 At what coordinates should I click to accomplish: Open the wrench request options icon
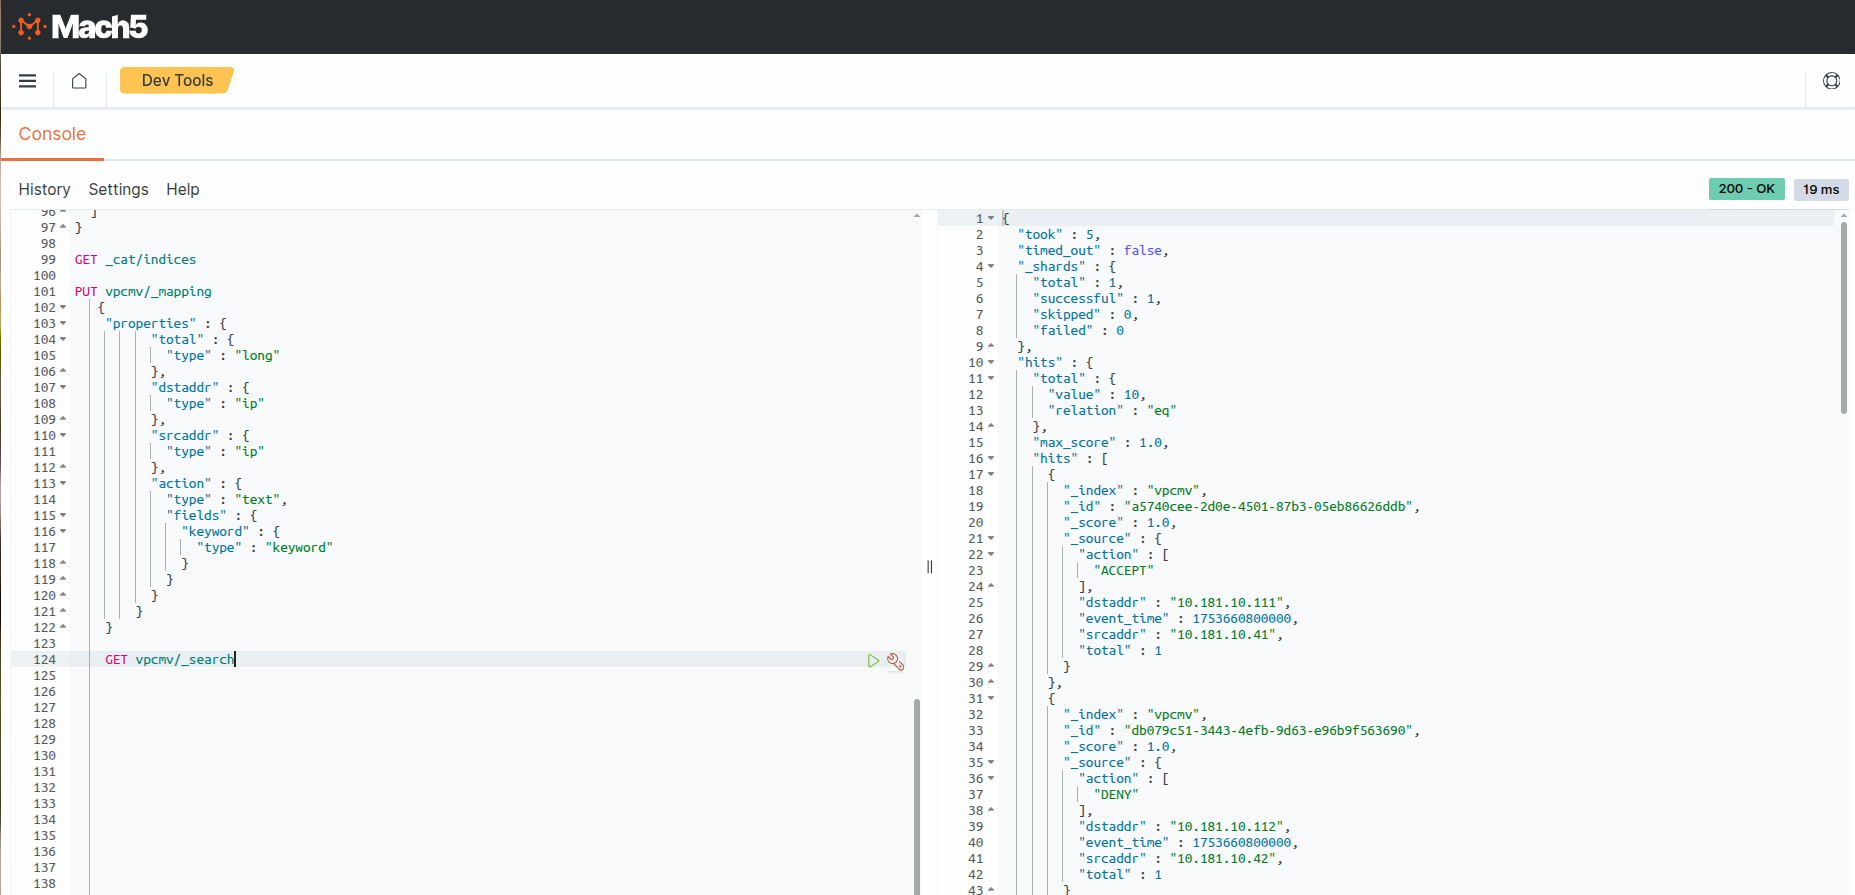(895, 661)
